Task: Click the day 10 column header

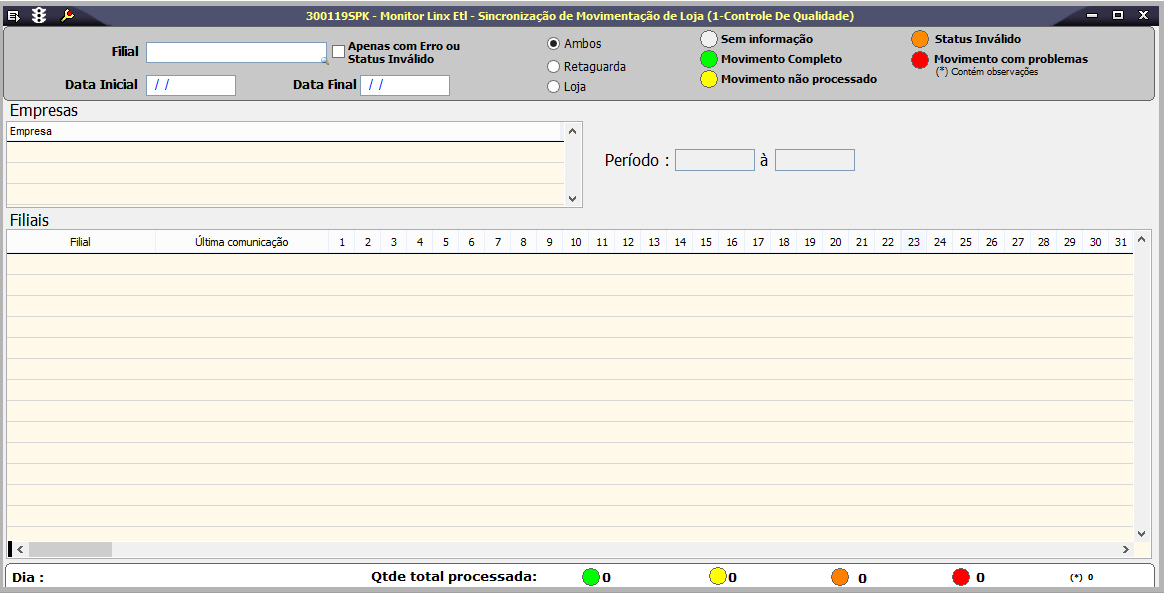Action: [x=575, y=242]
